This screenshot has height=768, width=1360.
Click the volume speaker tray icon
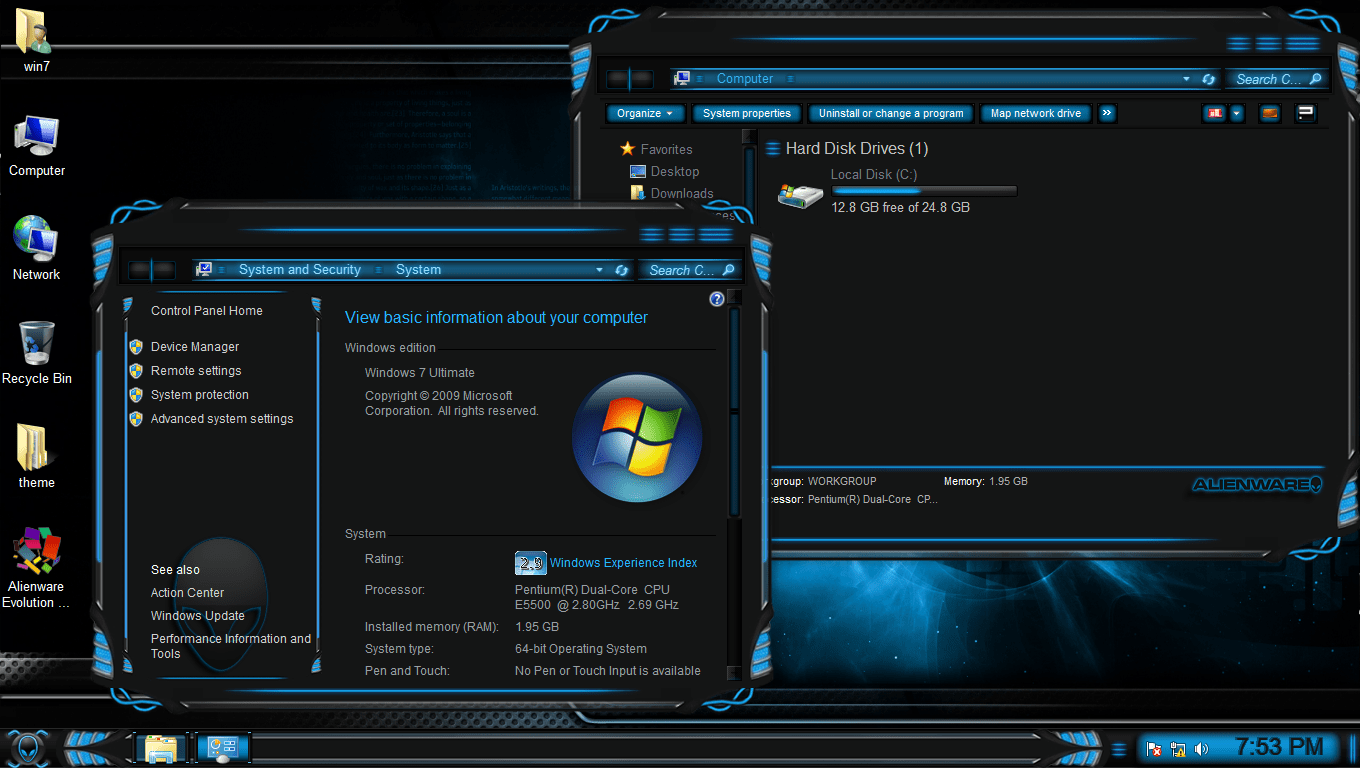click(1201, 748)
